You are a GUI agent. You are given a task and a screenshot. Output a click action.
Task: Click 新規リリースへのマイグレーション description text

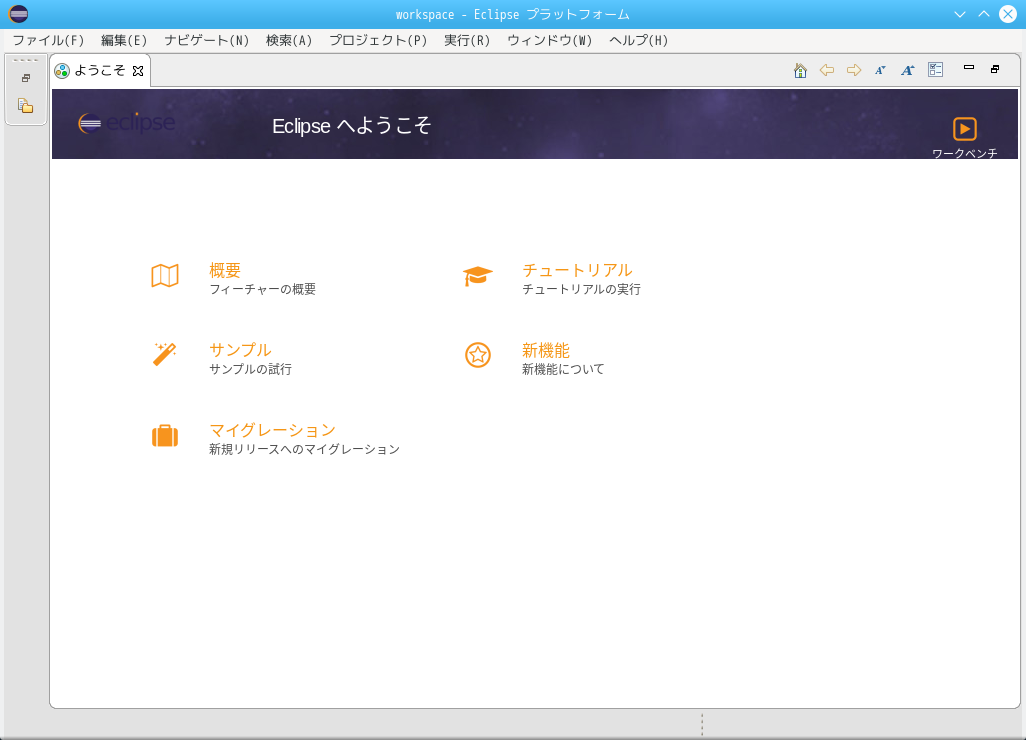click(x=304, y=449)
